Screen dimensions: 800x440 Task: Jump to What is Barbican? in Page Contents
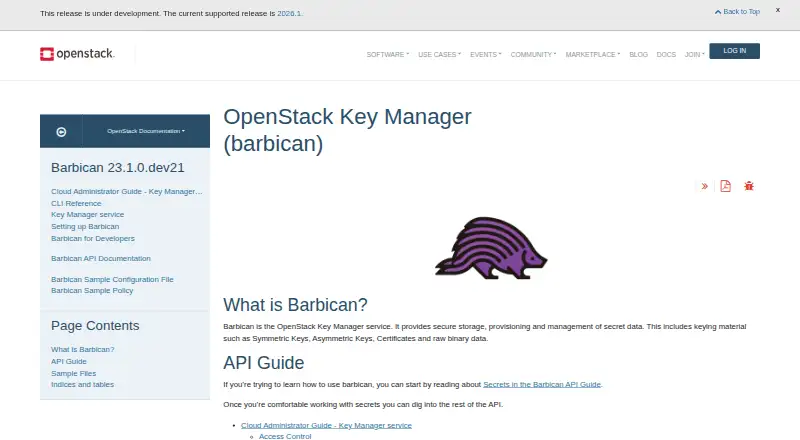[x=83, y=349]
